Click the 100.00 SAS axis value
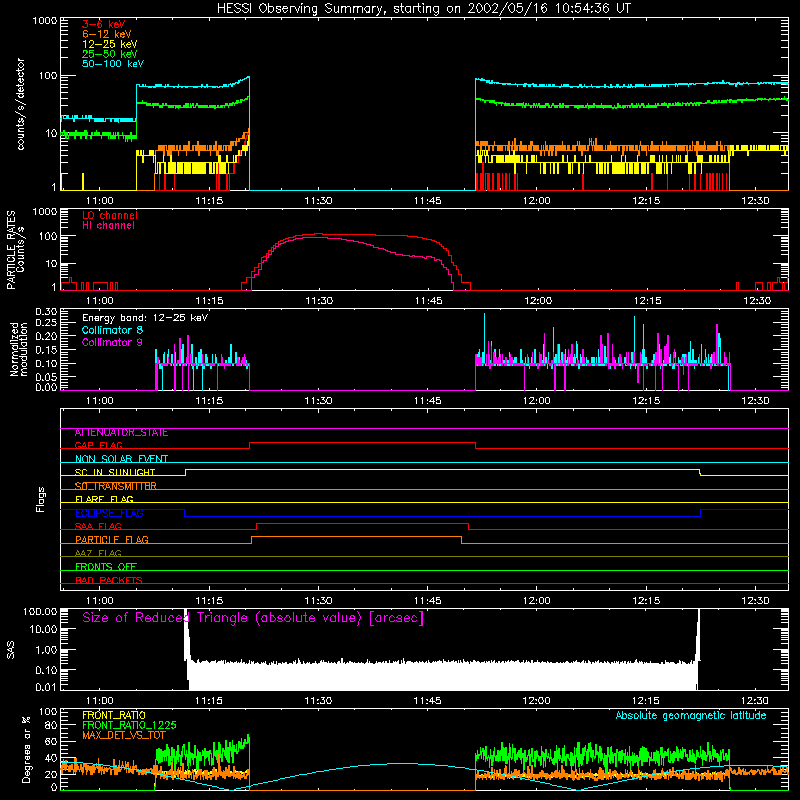The image size is (800, 800). tap(40, 611)
